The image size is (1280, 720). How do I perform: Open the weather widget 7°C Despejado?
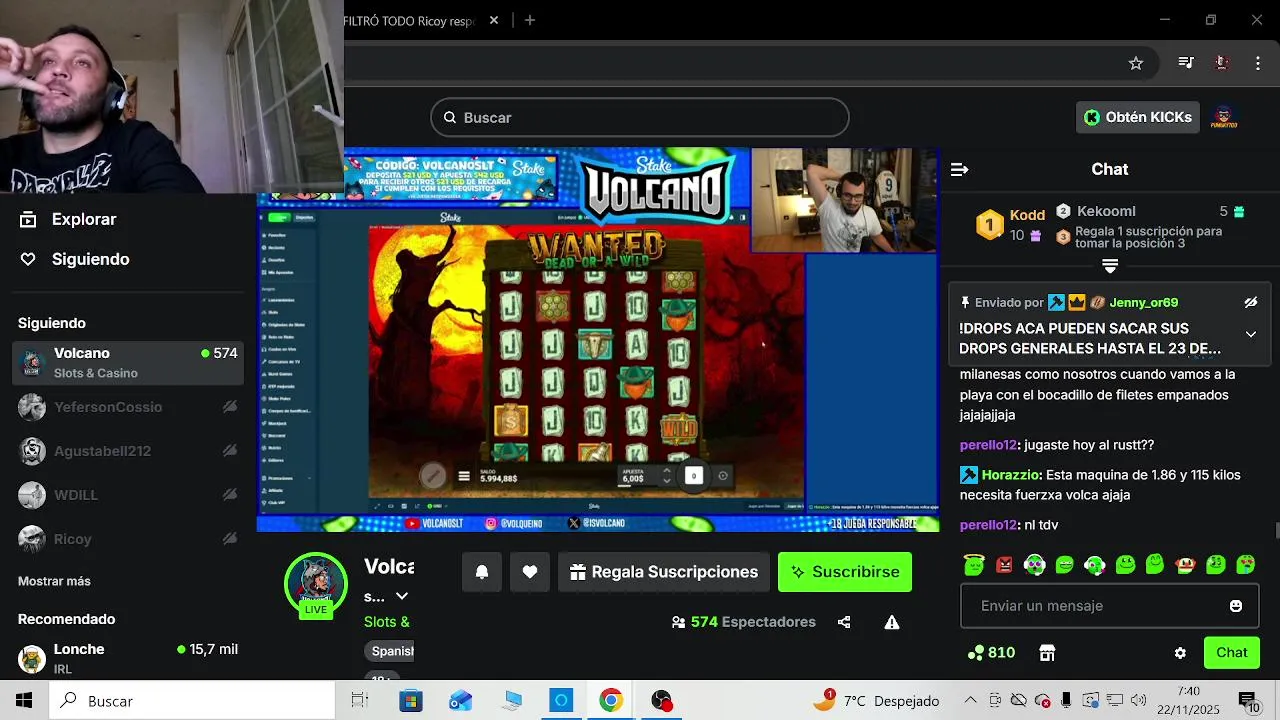(x=875, y=701)
